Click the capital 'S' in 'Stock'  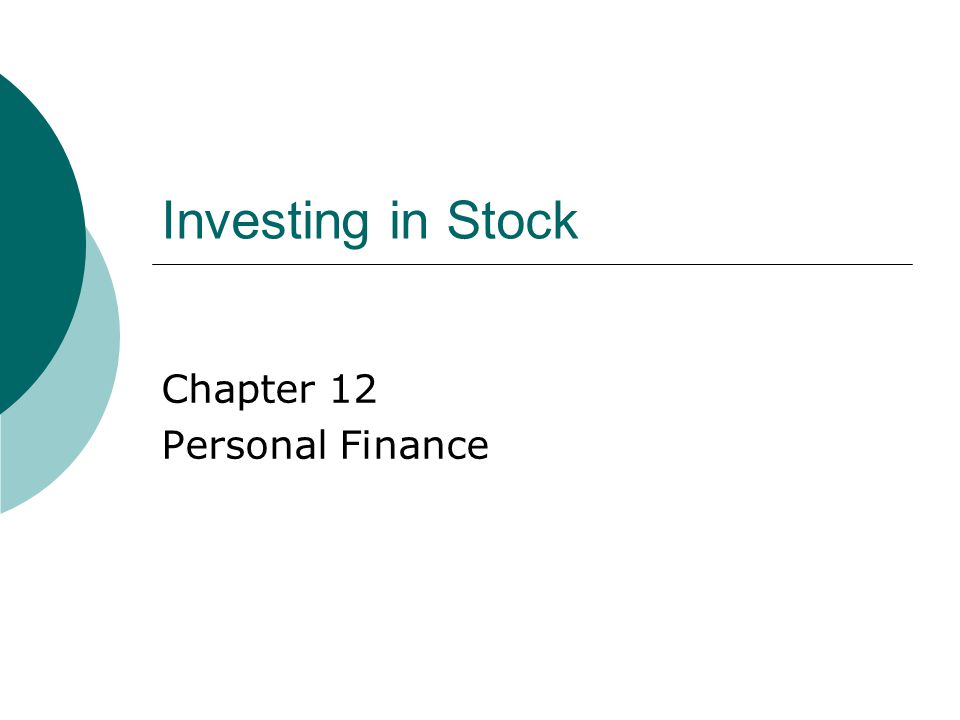[x=463, y=220]
